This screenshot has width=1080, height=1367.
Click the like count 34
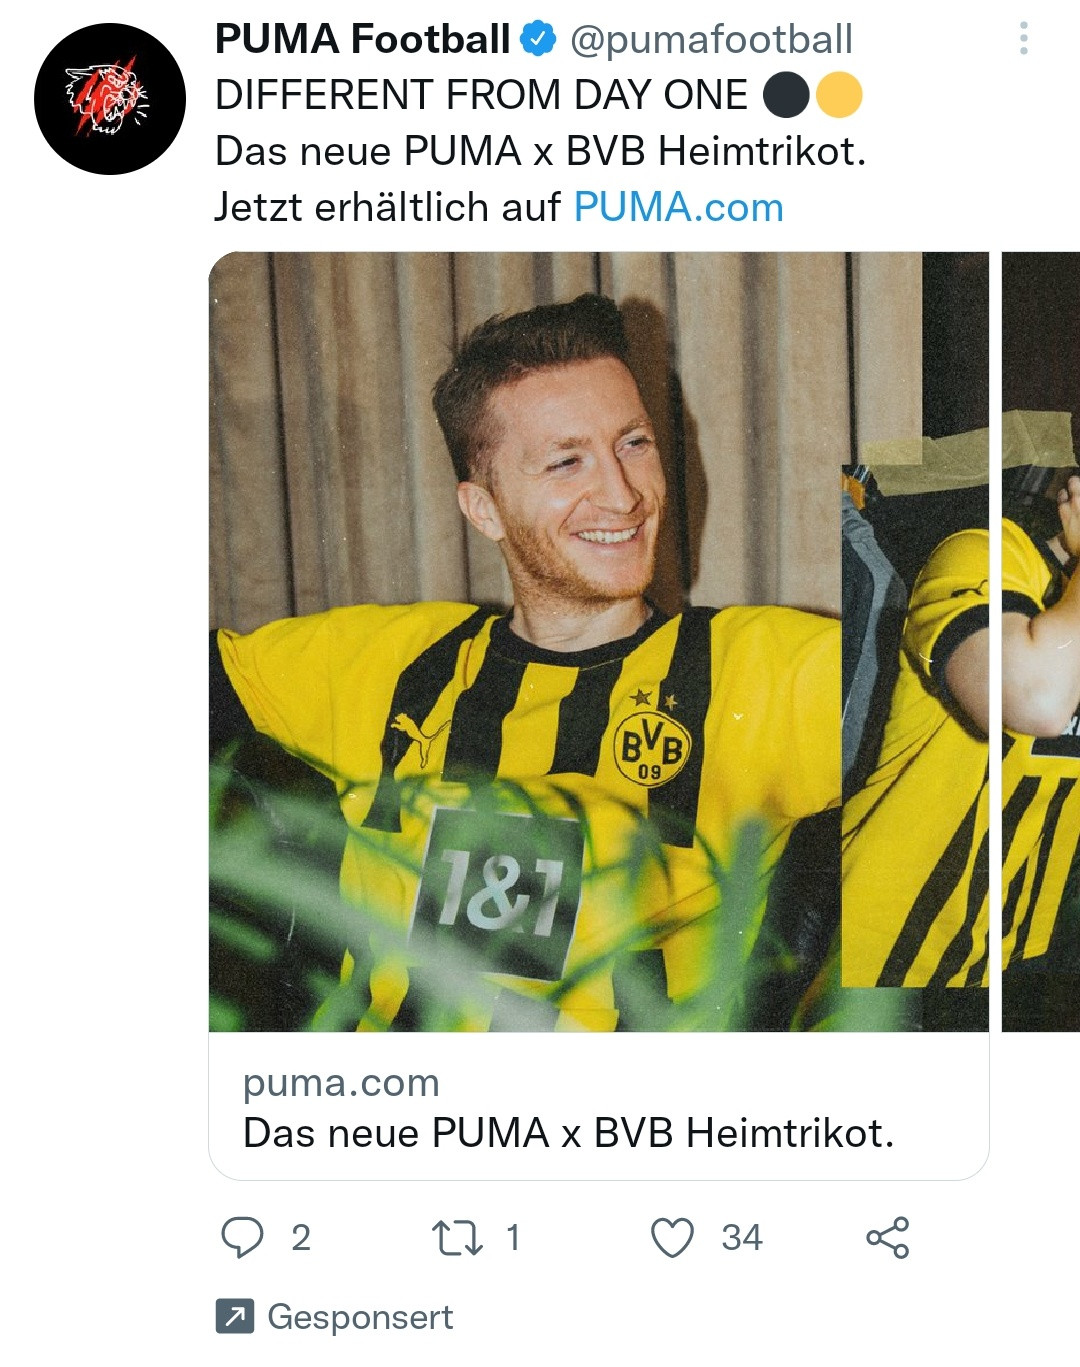[x=742, y=1238]
